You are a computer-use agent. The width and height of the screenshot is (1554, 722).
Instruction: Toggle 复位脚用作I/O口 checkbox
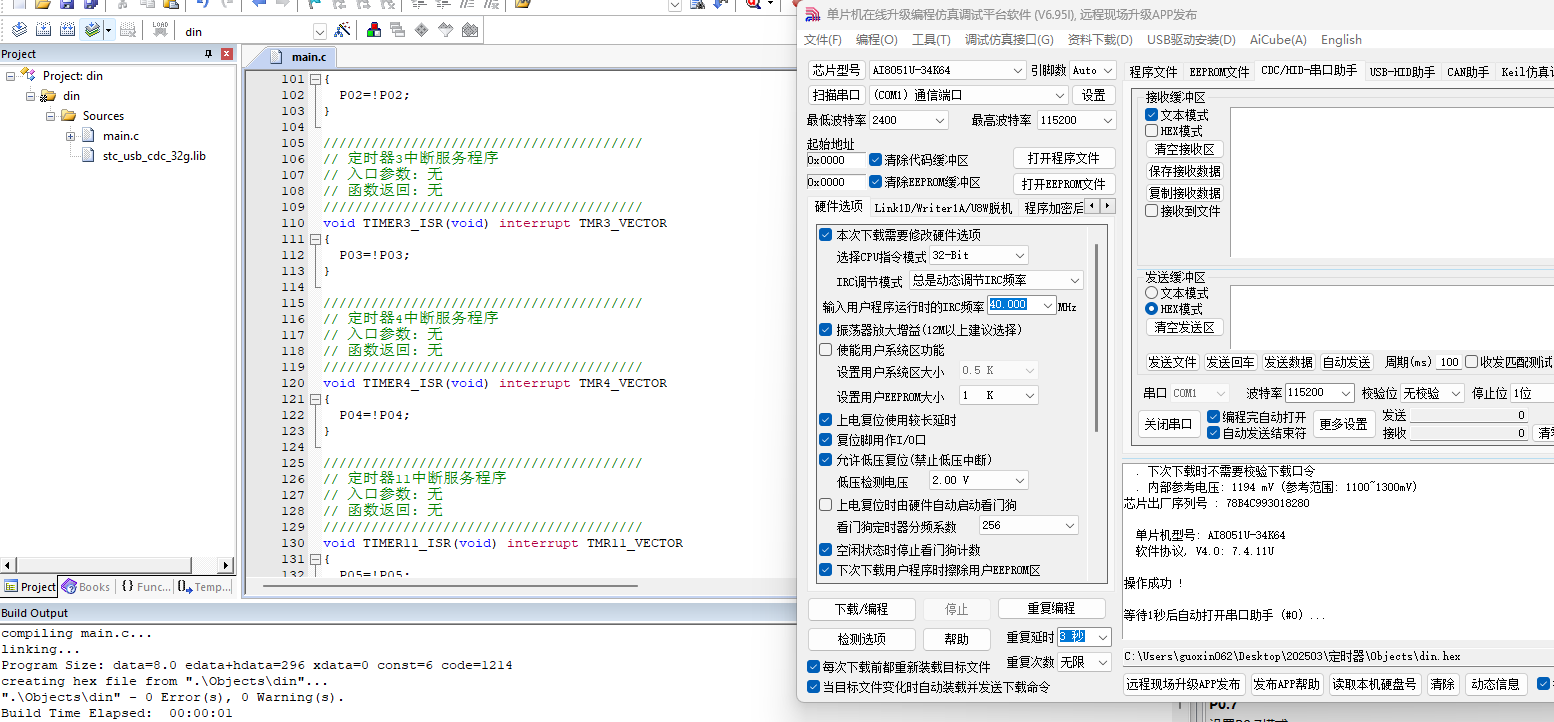tap(825, 439)
